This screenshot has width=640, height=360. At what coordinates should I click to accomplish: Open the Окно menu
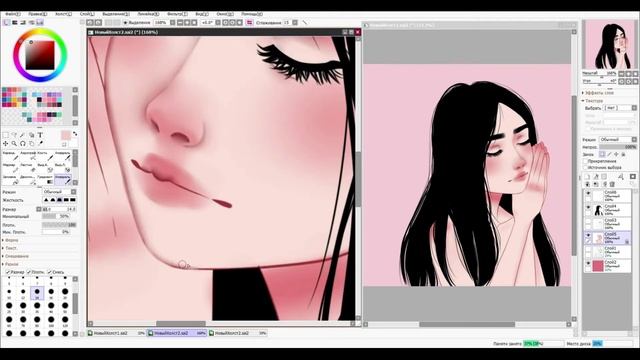[x=225, y=14]
